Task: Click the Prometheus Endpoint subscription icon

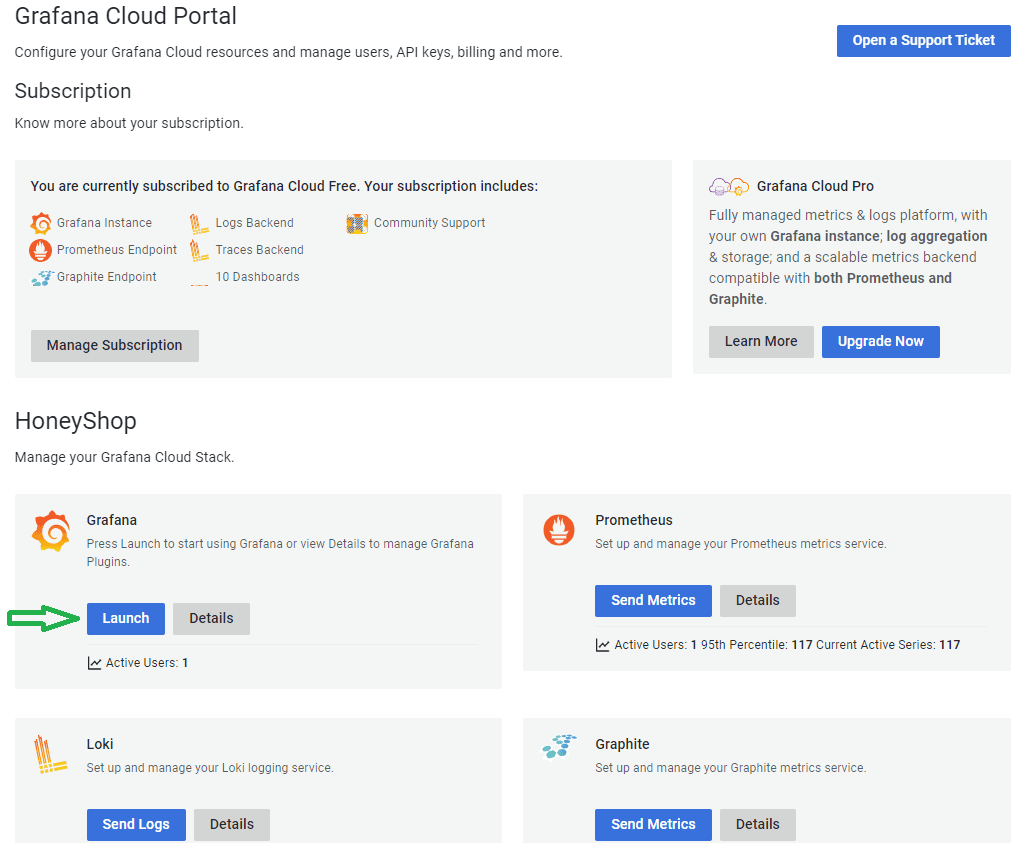Action: [41, 250]
